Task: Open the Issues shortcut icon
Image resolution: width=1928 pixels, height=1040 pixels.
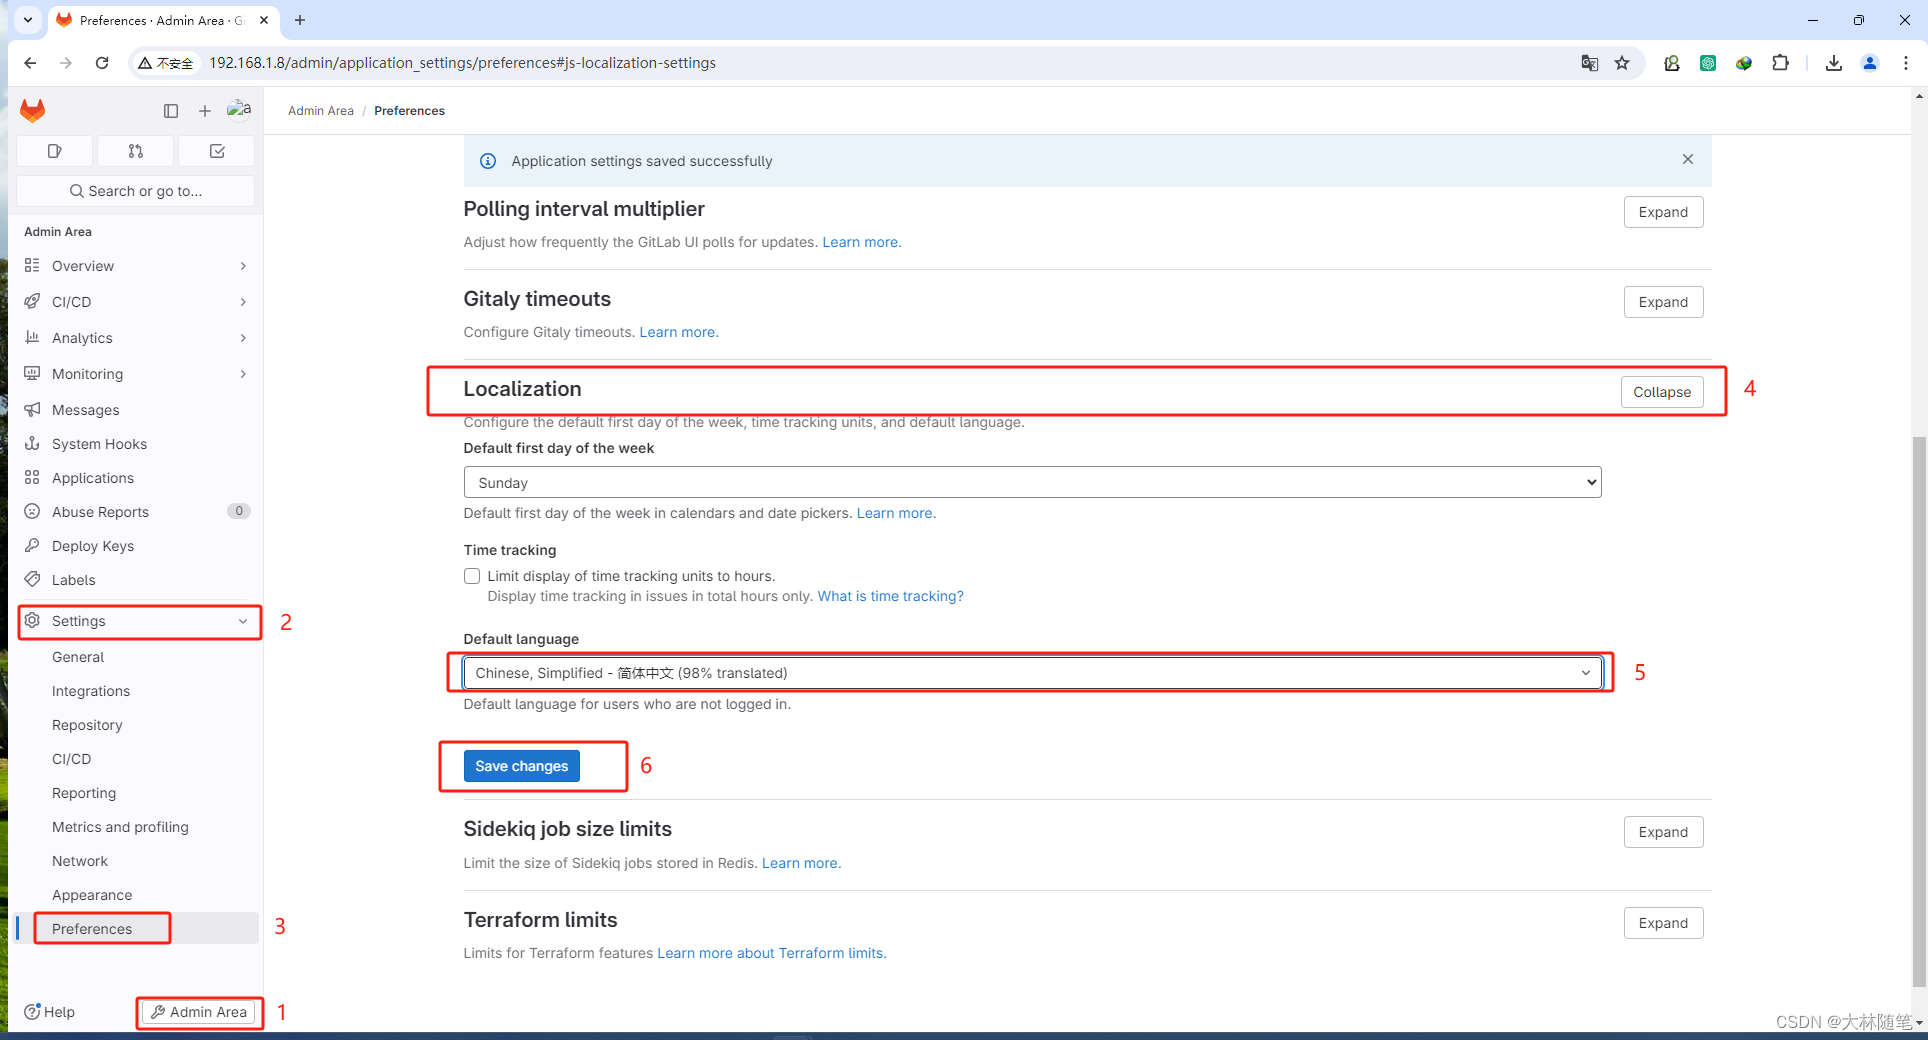Action: tap(54, 150)
